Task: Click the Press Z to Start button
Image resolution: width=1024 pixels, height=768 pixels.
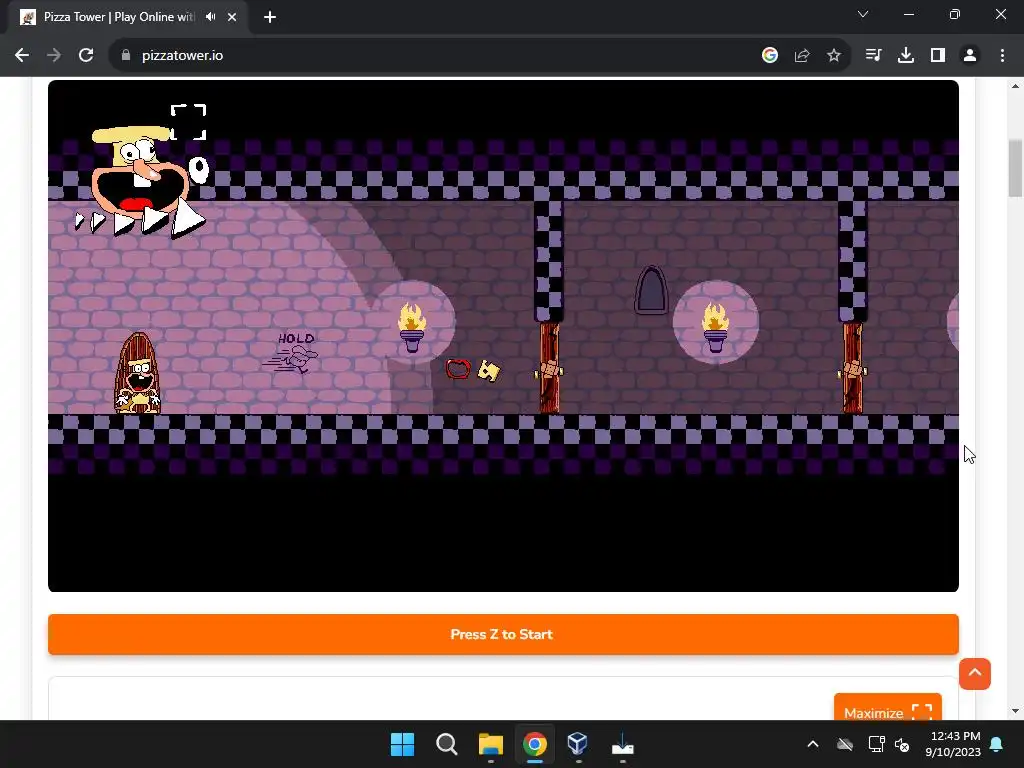Action: tap(503, 634)
